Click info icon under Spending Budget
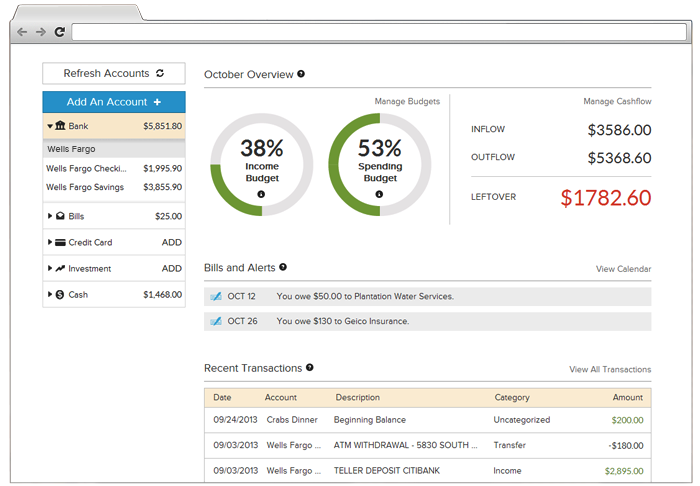The image size is (700, 486). 379,194
